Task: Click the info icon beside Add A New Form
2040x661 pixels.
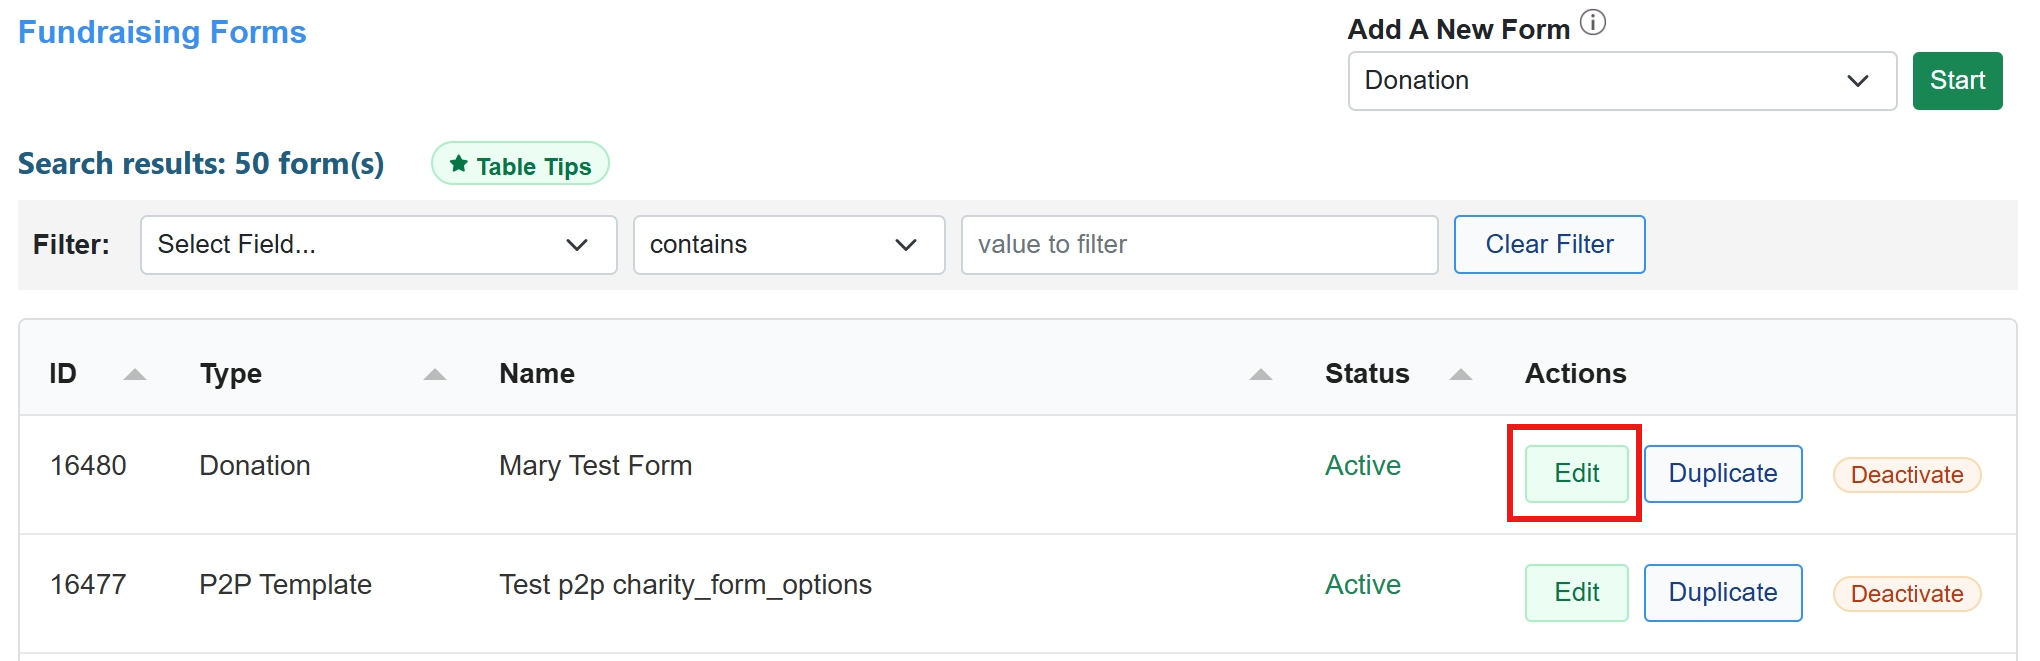Action: pyautogui.click(x=1593, y=22)
